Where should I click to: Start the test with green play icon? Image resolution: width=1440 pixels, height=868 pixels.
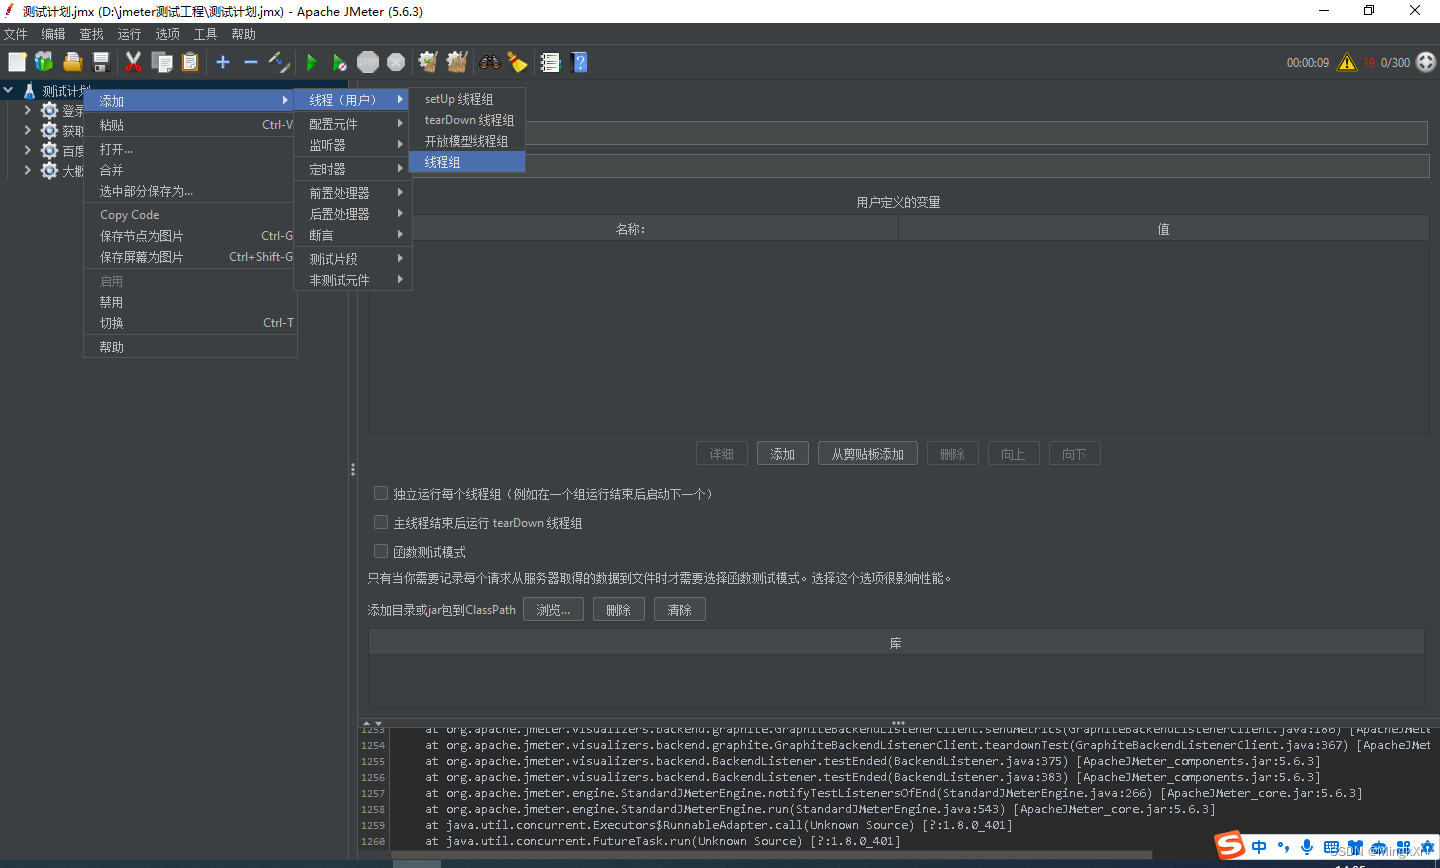click(311, 62)
